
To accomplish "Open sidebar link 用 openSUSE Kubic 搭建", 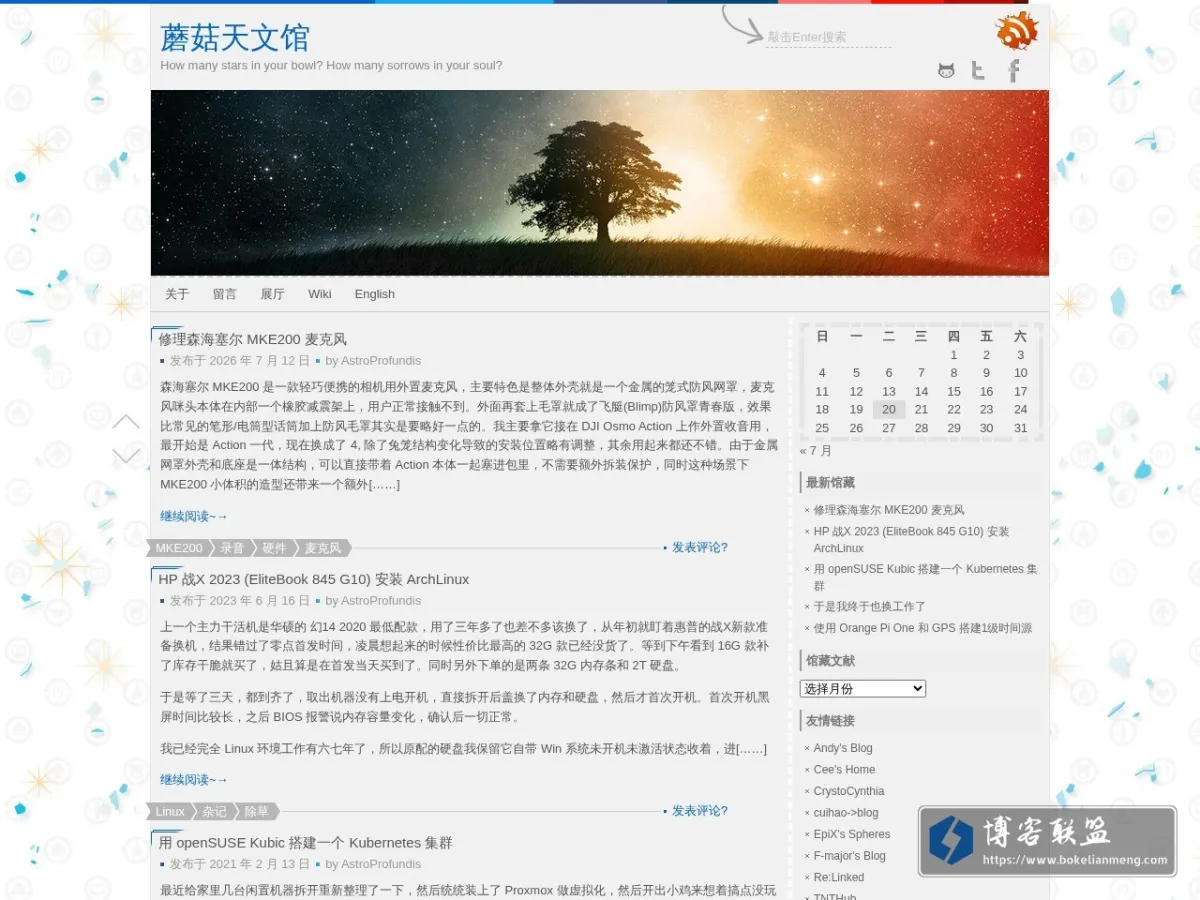I will (x=925, y=577).
